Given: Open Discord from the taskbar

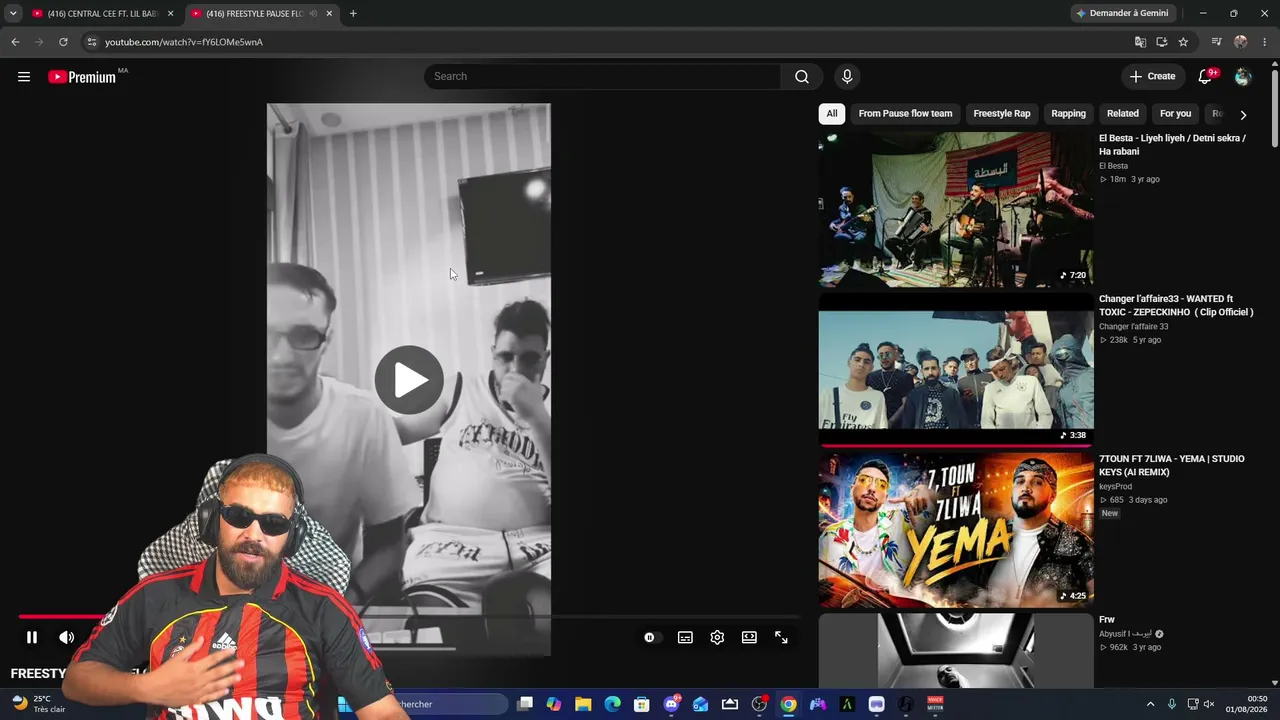Looking at the screenshot, I should [671, 704].
